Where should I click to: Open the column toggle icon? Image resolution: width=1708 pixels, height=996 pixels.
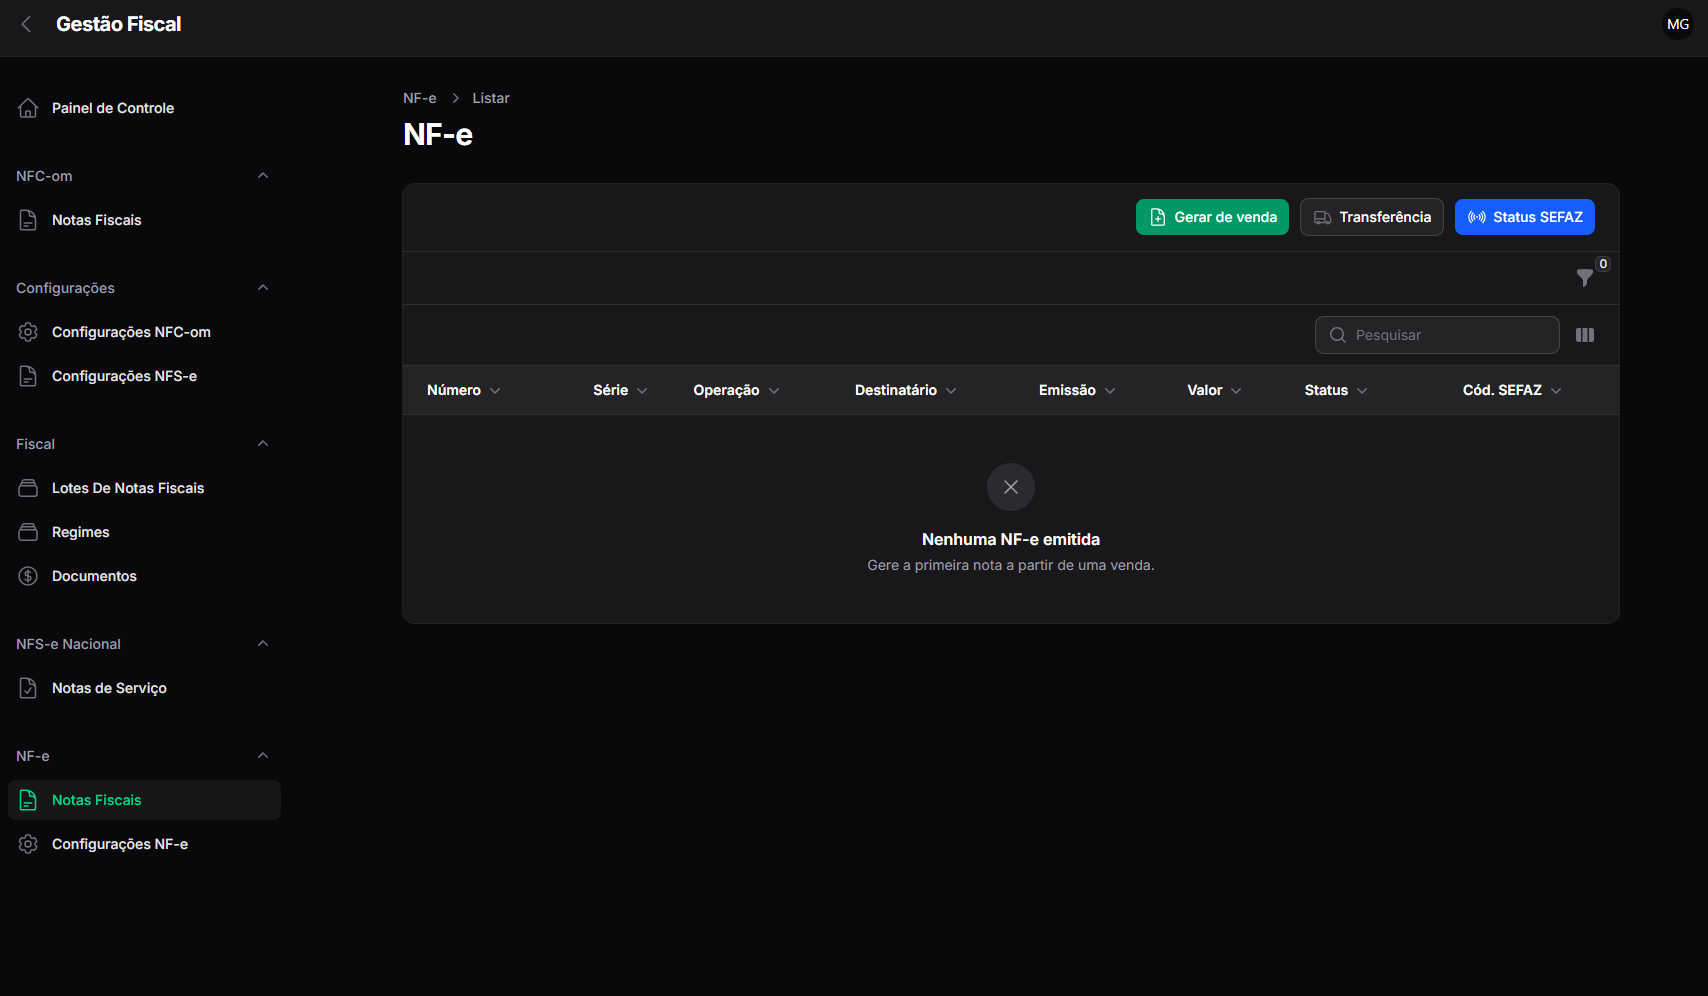pyautogui.click(x=1585, y=335)
